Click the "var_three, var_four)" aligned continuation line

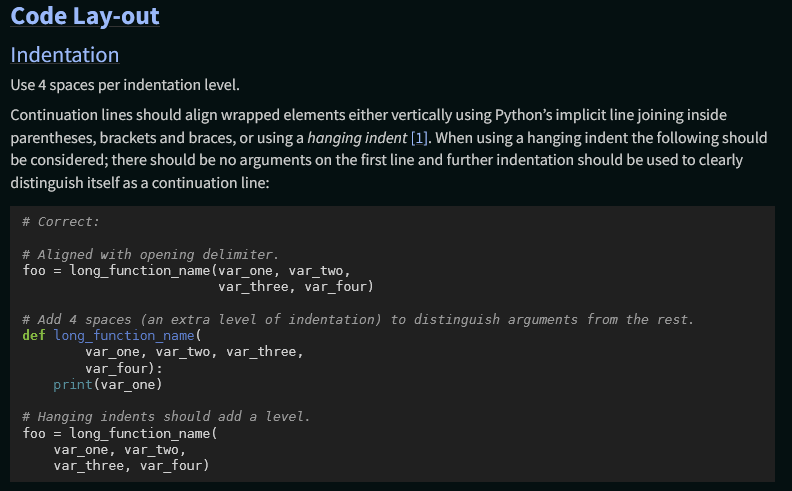click(x=295, y=287)
